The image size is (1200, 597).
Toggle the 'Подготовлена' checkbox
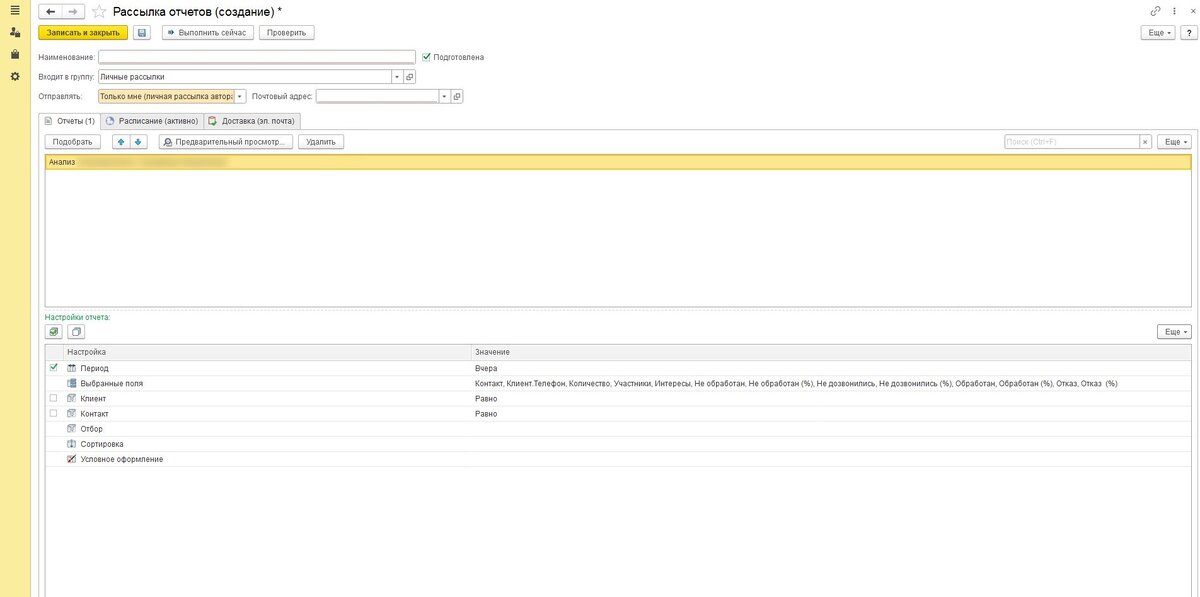427,57
